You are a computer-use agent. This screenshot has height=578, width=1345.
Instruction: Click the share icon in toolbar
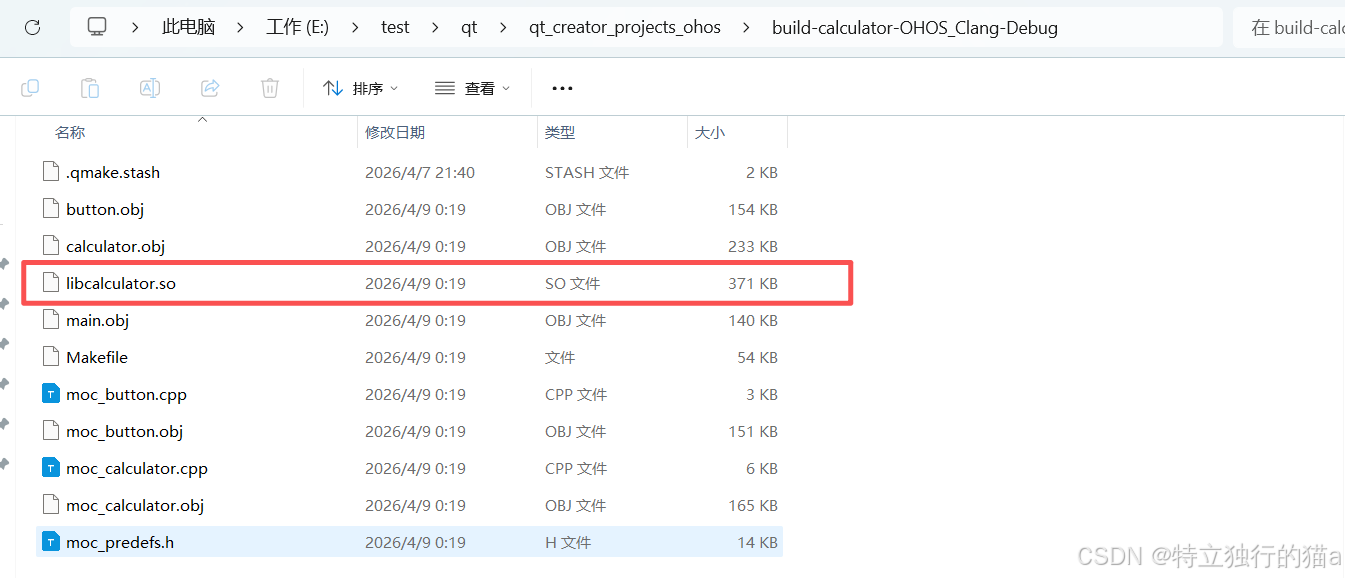210,88
